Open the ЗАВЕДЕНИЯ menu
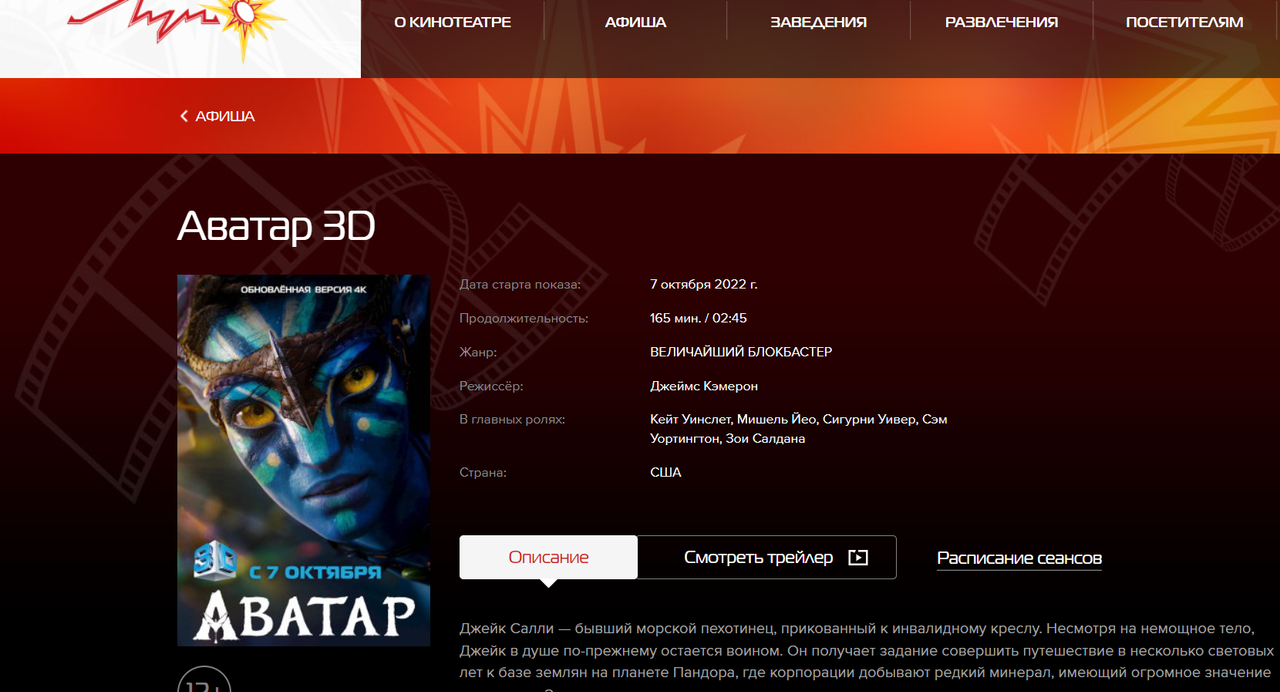Viewport: 1280px width, 692px height. (818, 22)
